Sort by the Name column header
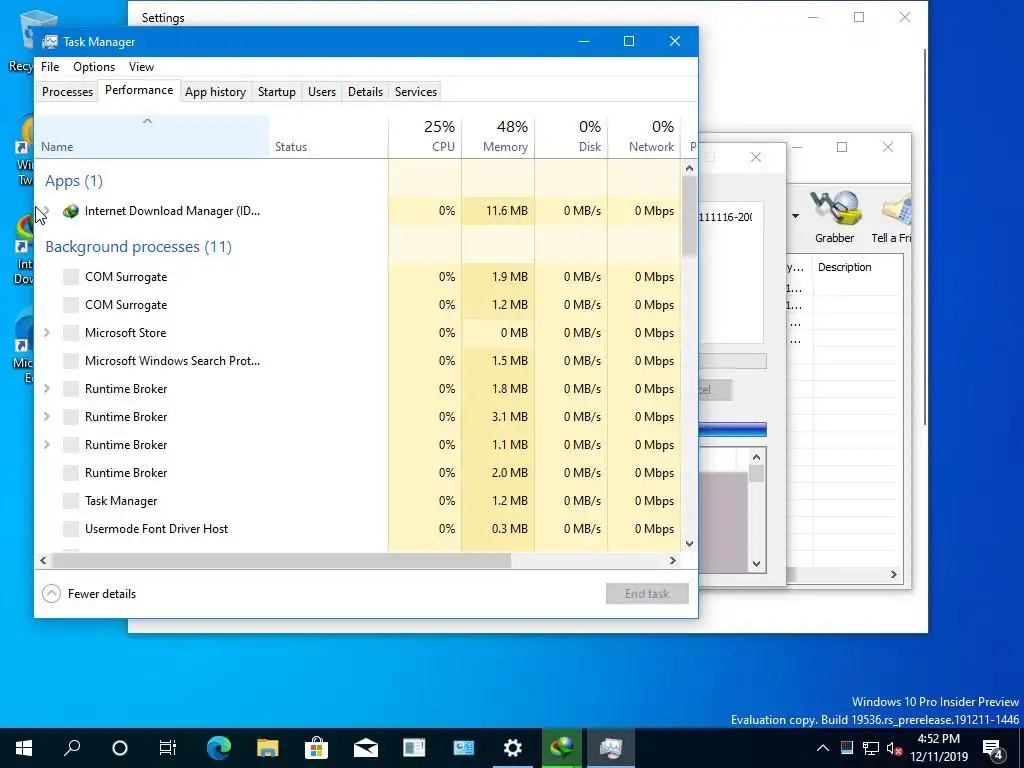 pos(152,137)
